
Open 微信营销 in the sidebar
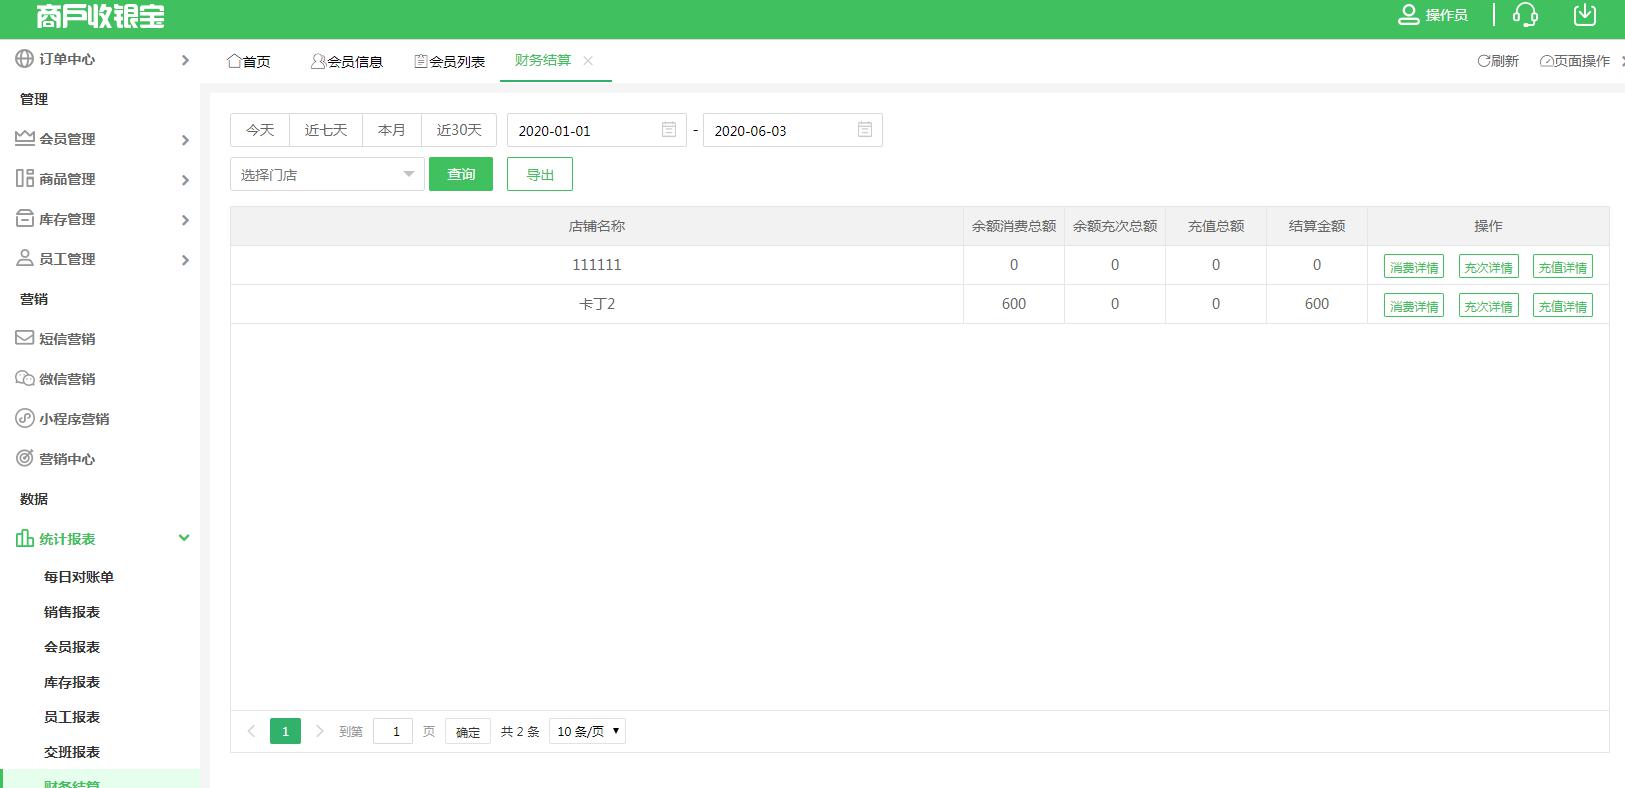67,379
